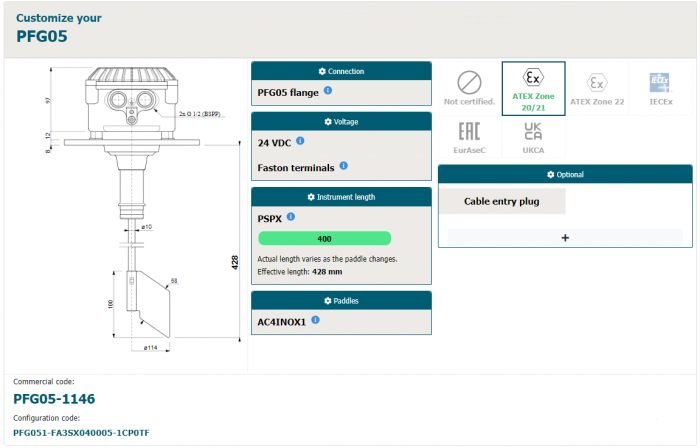Expand the Paddles section header

pyautogui.click(x=341, y=300)
